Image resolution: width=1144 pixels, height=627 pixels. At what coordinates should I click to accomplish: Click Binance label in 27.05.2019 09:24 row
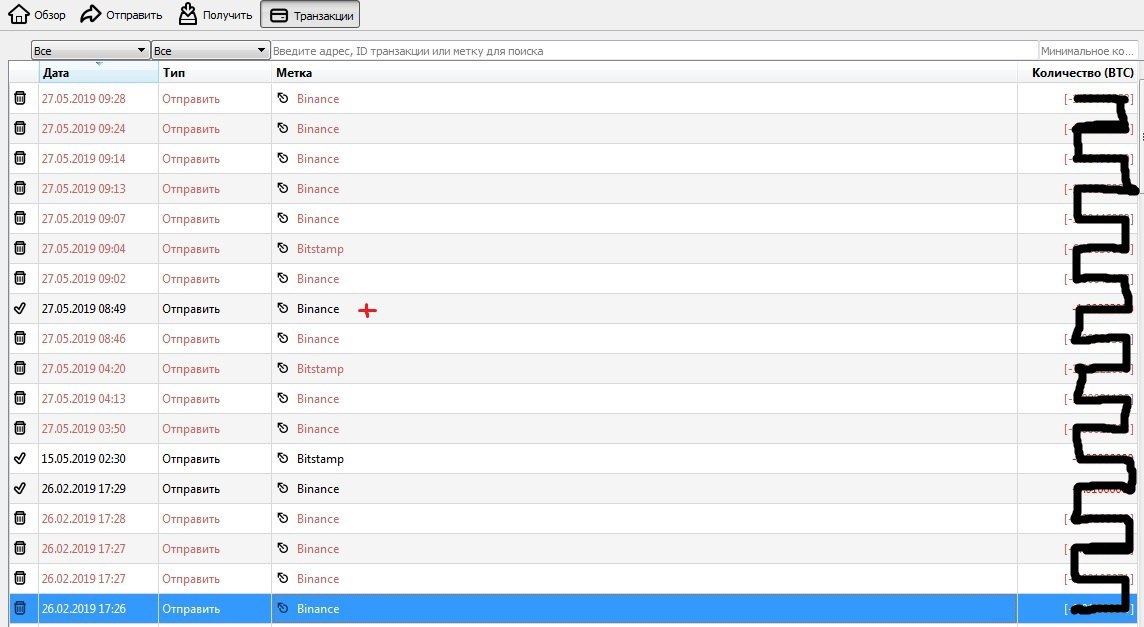tap(317, 128)
